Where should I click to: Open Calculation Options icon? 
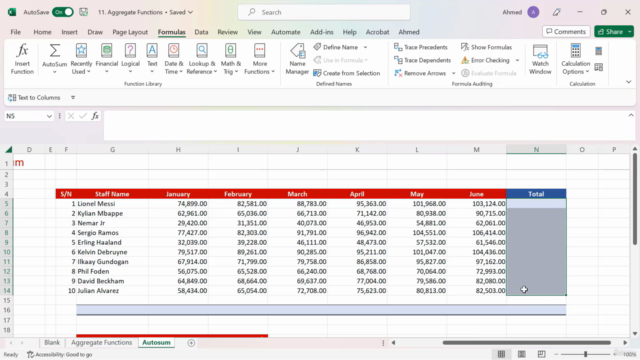pos(576,51)
